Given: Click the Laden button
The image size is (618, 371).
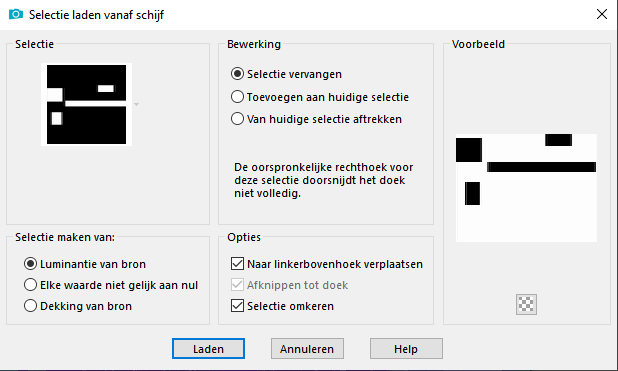Looking at the screenshot, I should pyautogui.click(x=208, y=349).
